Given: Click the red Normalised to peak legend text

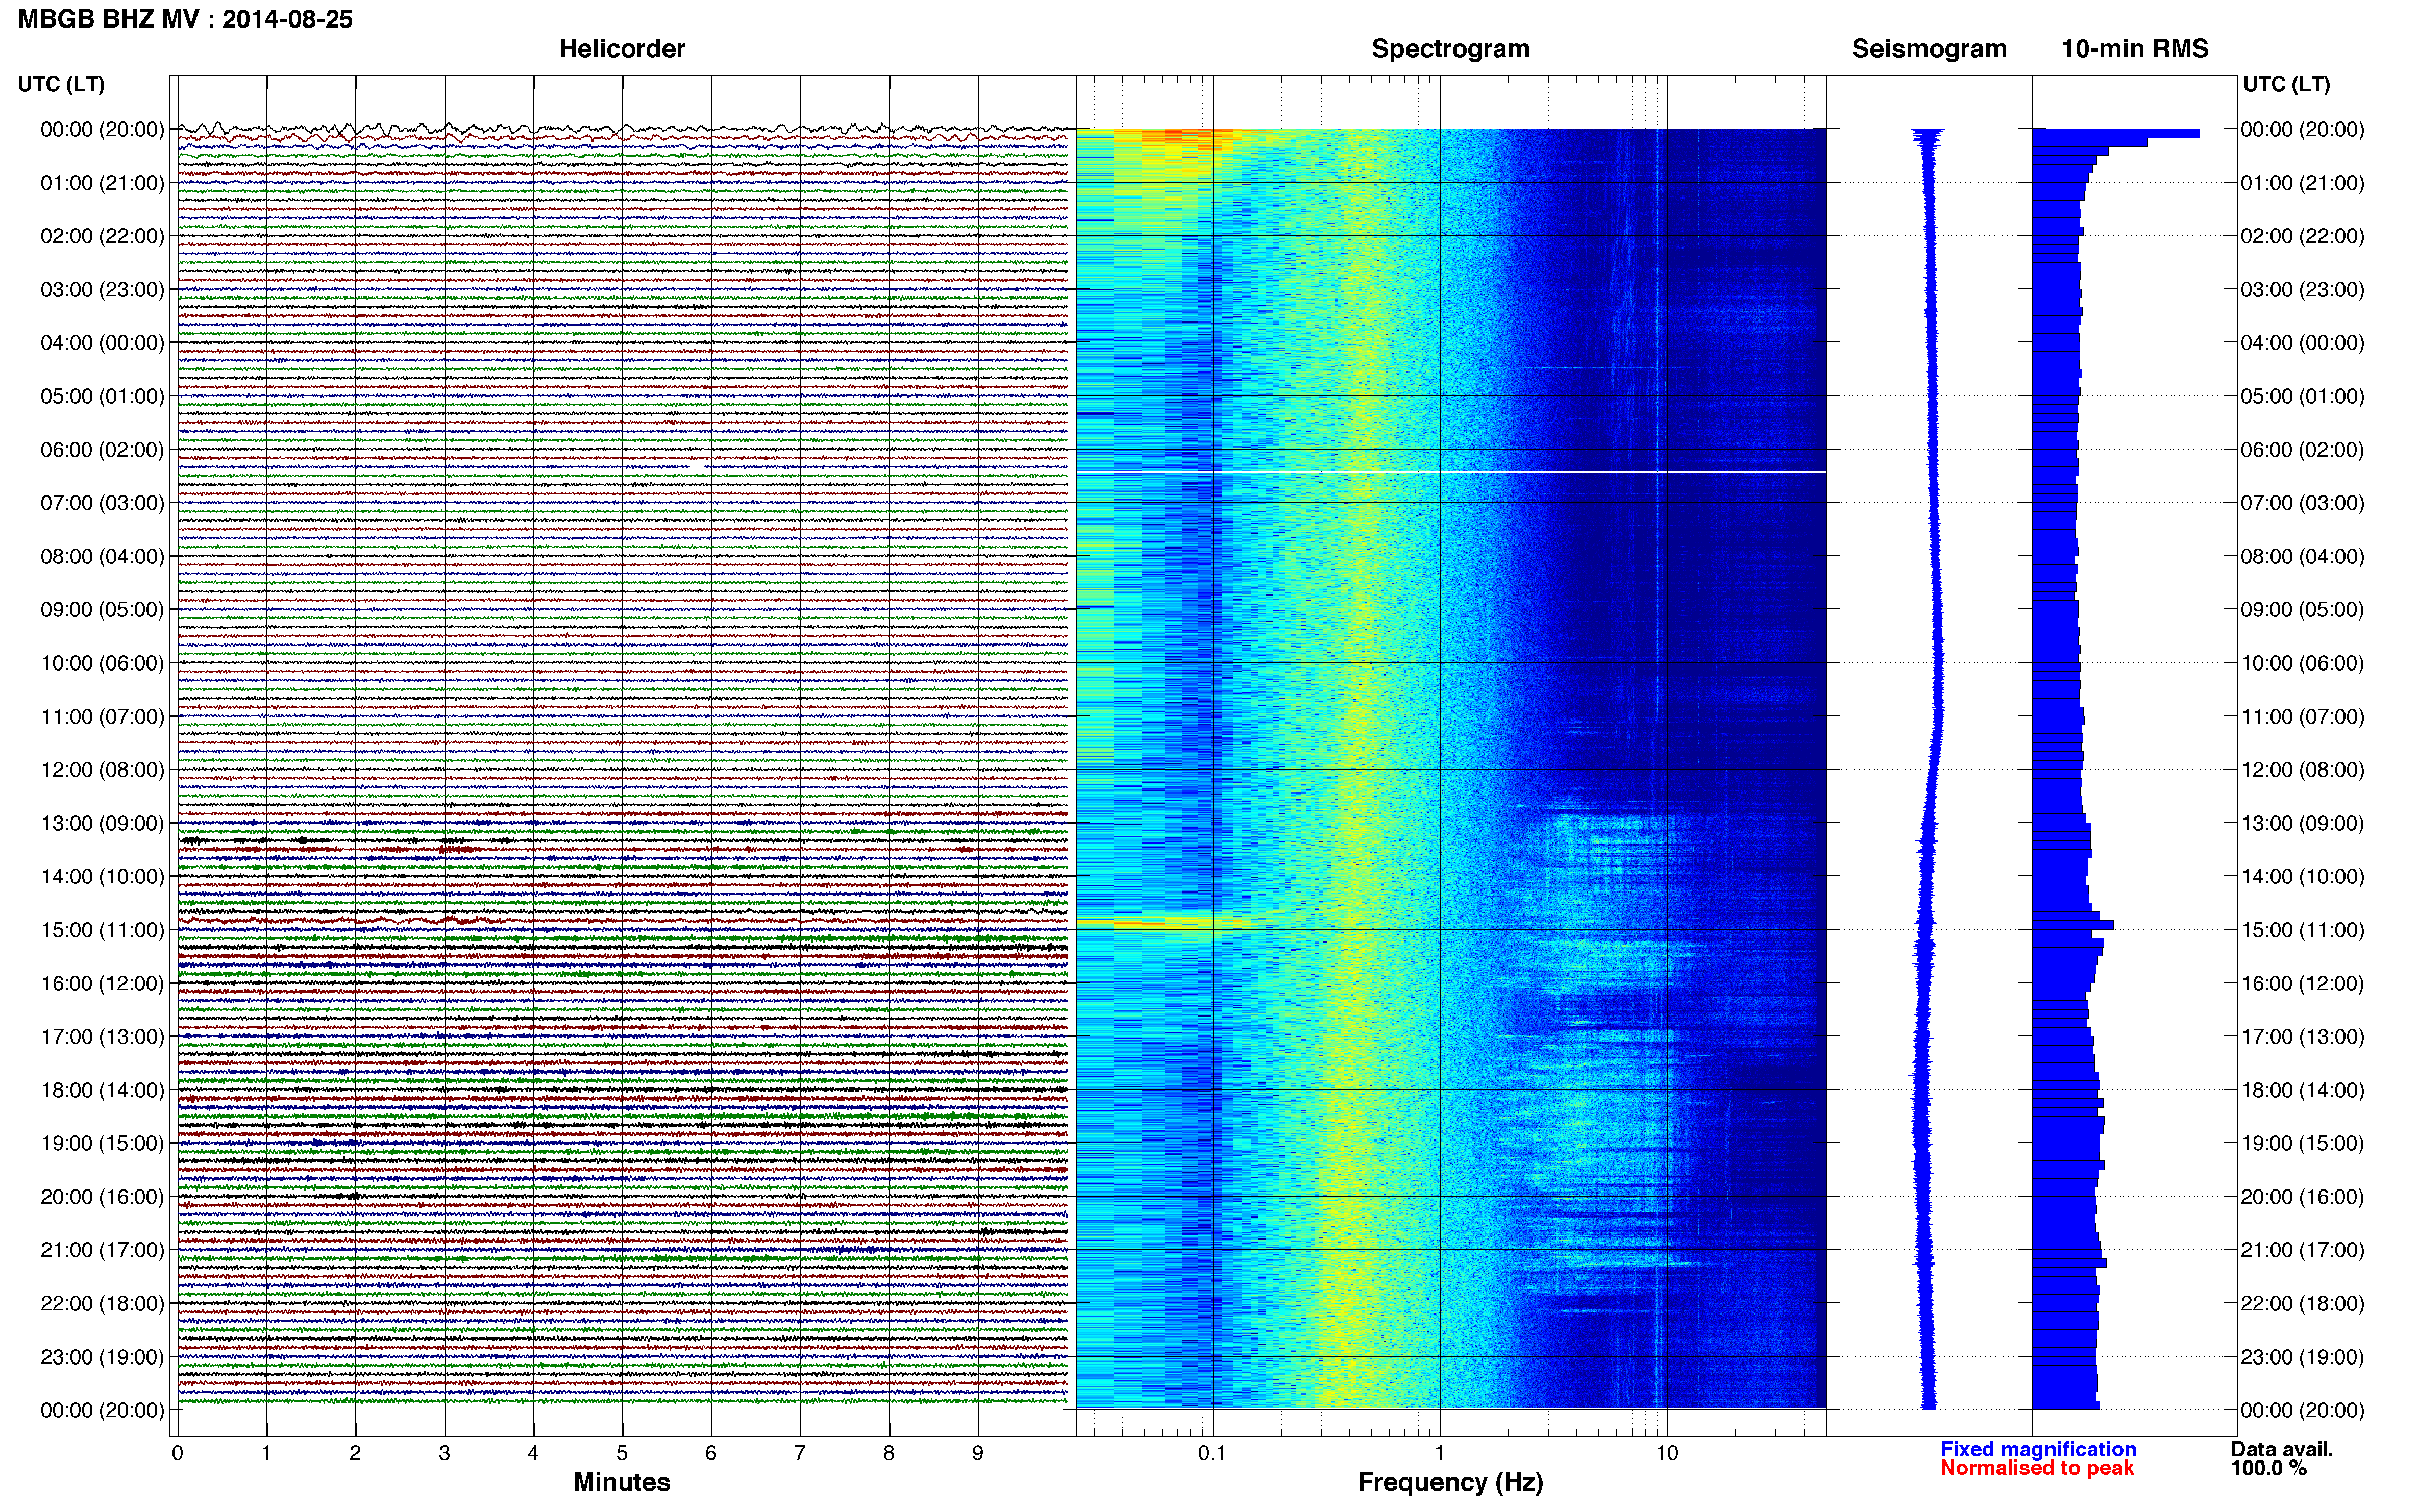Looking at the screenshot, I should click(2037, 1468).
